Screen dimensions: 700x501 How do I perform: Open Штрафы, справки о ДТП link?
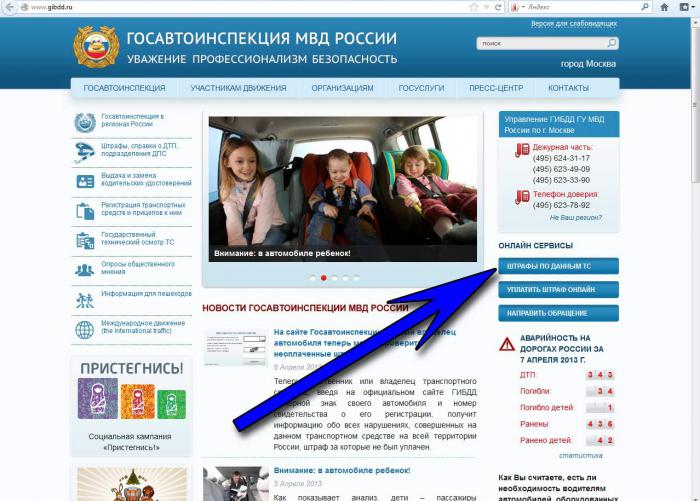tap(140, 150)
